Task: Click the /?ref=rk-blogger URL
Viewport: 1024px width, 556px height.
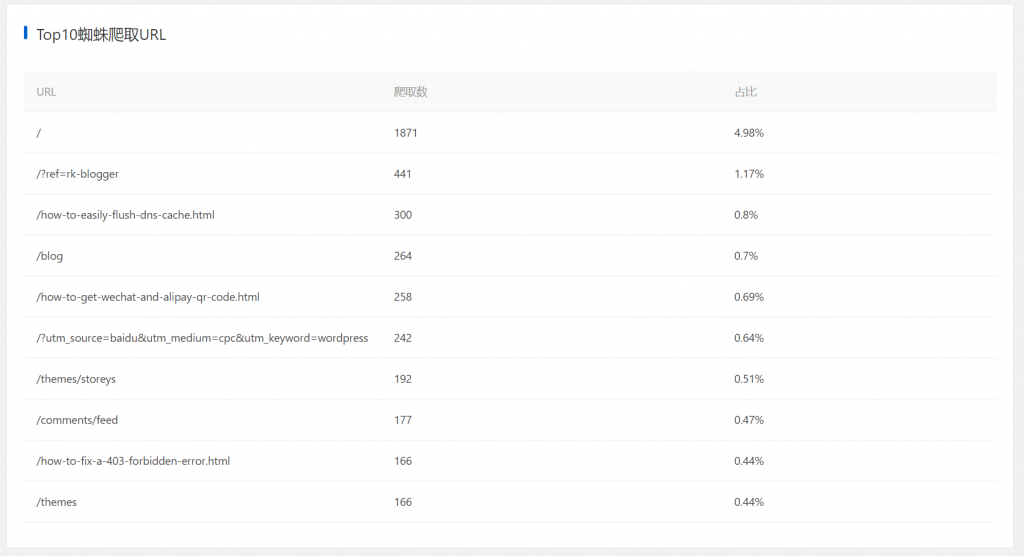Action: coord(77,174)
